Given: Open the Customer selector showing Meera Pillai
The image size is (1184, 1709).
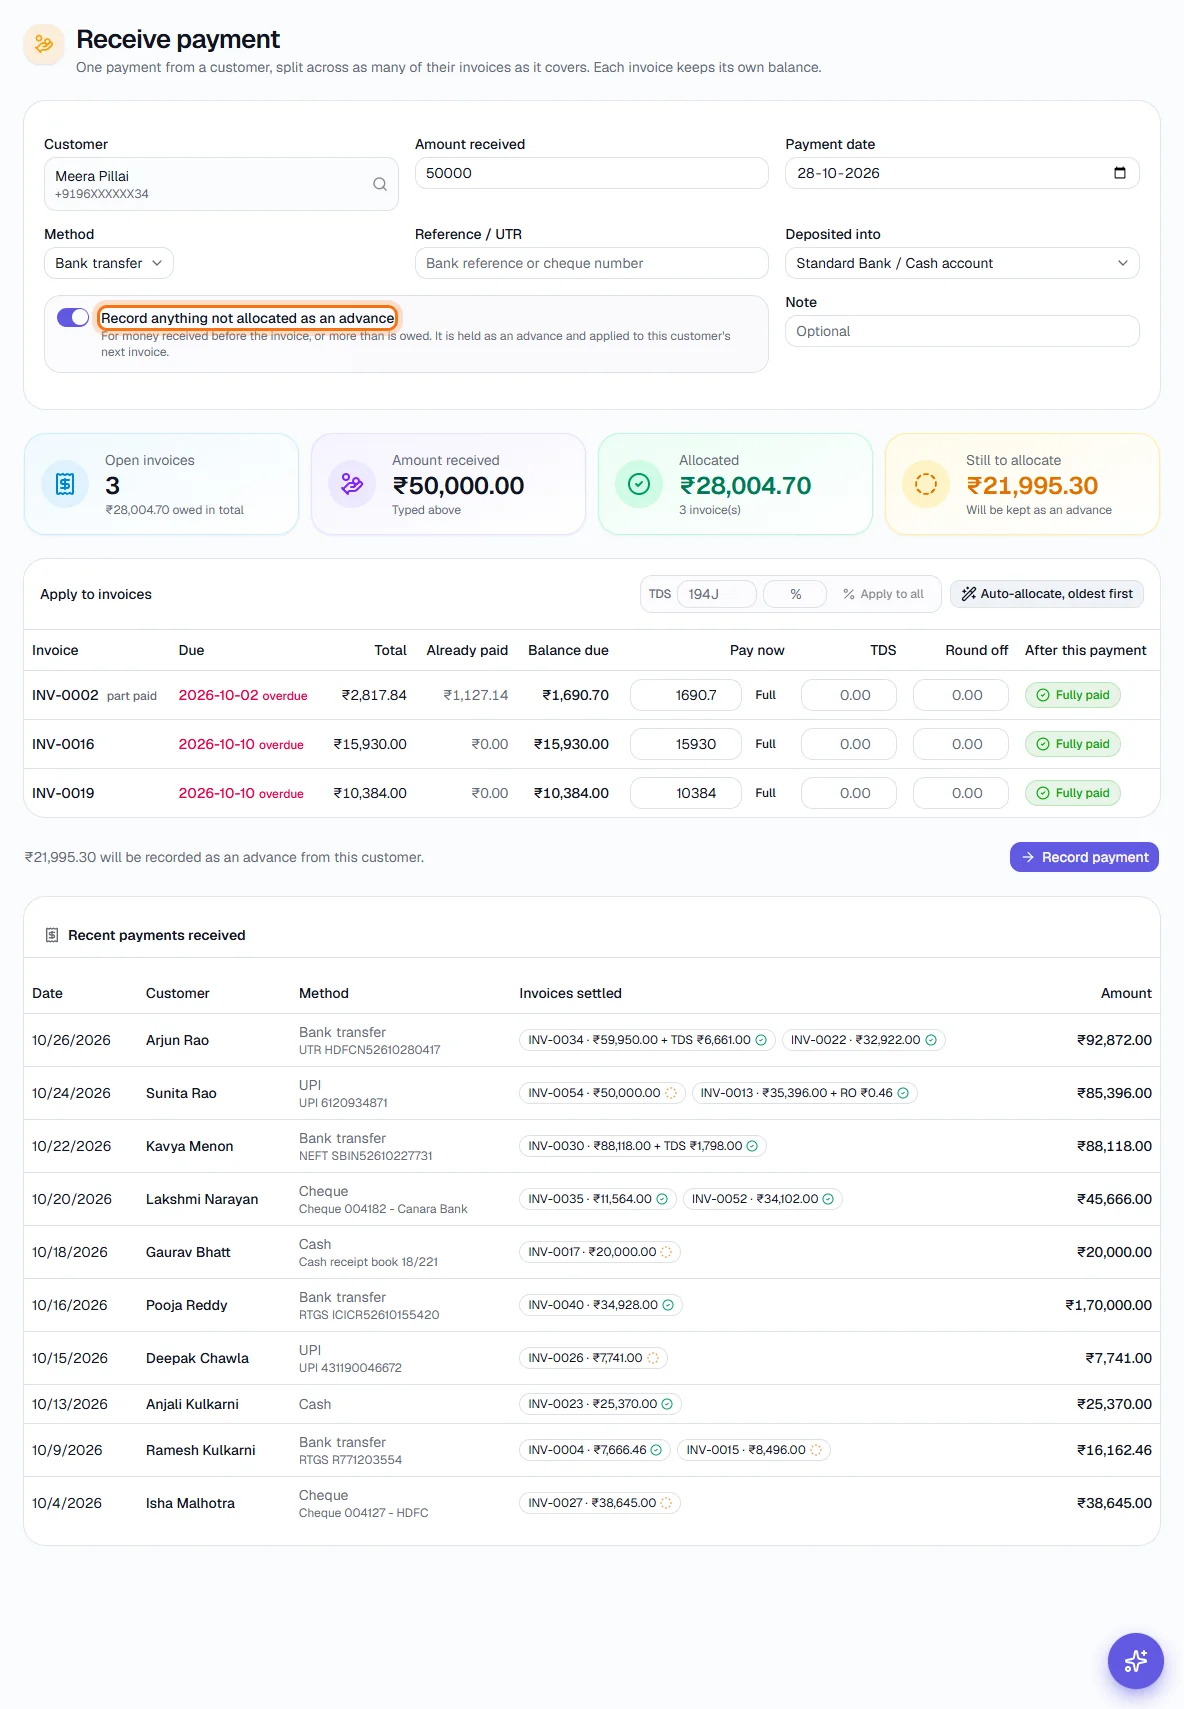Looking at the screenshot, I should point(221,184).
